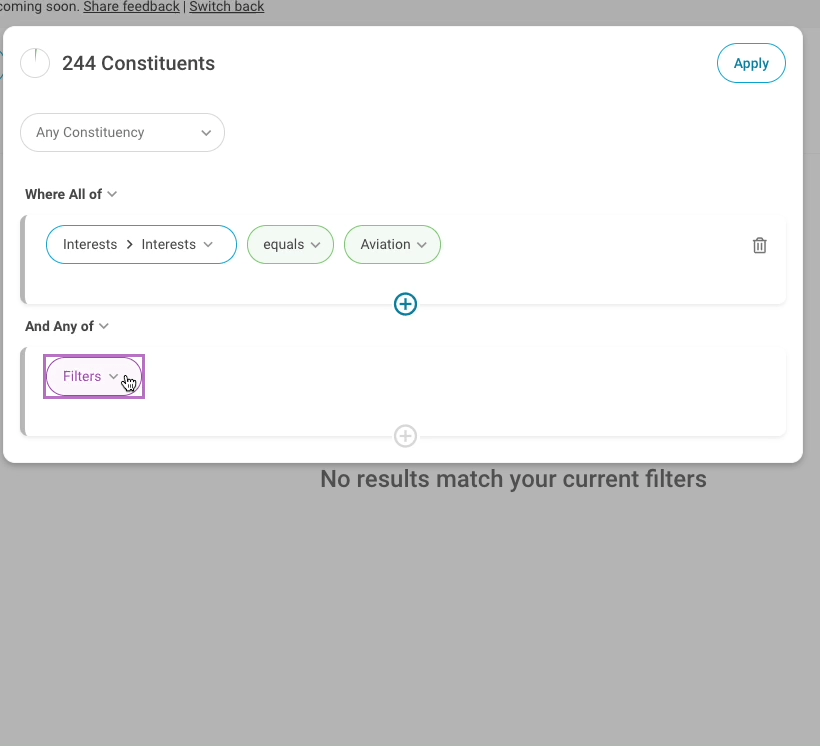This screenshot has width=820, height=746.
Task: Click the No results match your current filters message
Action: [x=513, y=479]
